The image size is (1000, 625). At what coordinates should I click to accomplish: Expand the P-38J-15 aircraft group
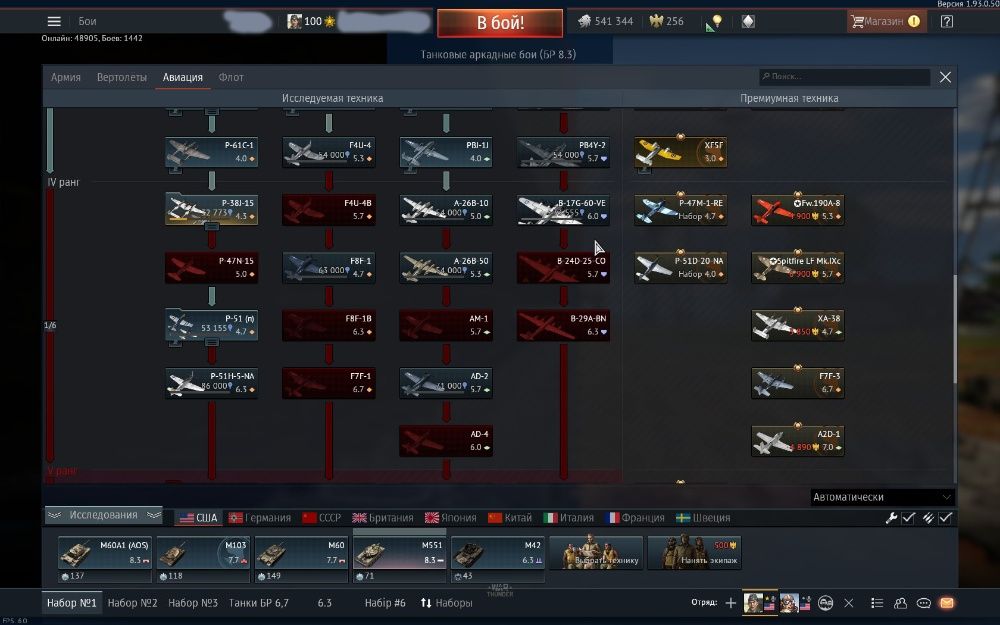pos(211,210)
